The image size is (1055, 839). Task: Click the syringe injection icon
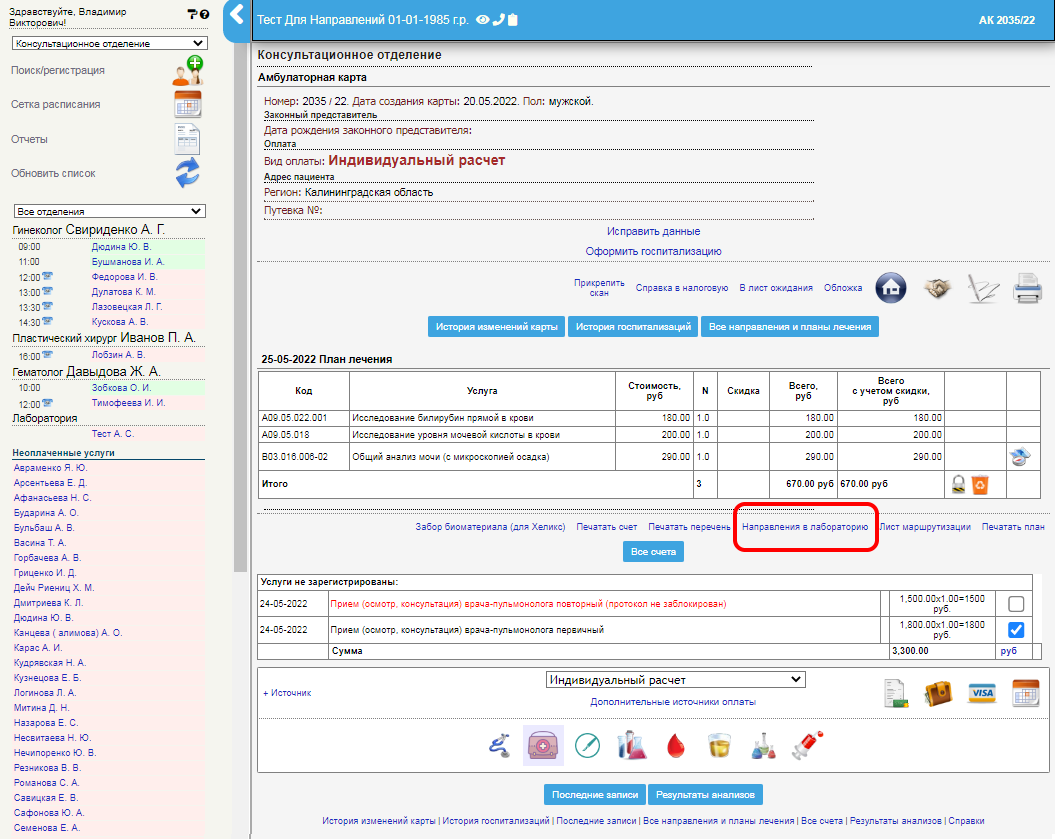click(806, 745)
